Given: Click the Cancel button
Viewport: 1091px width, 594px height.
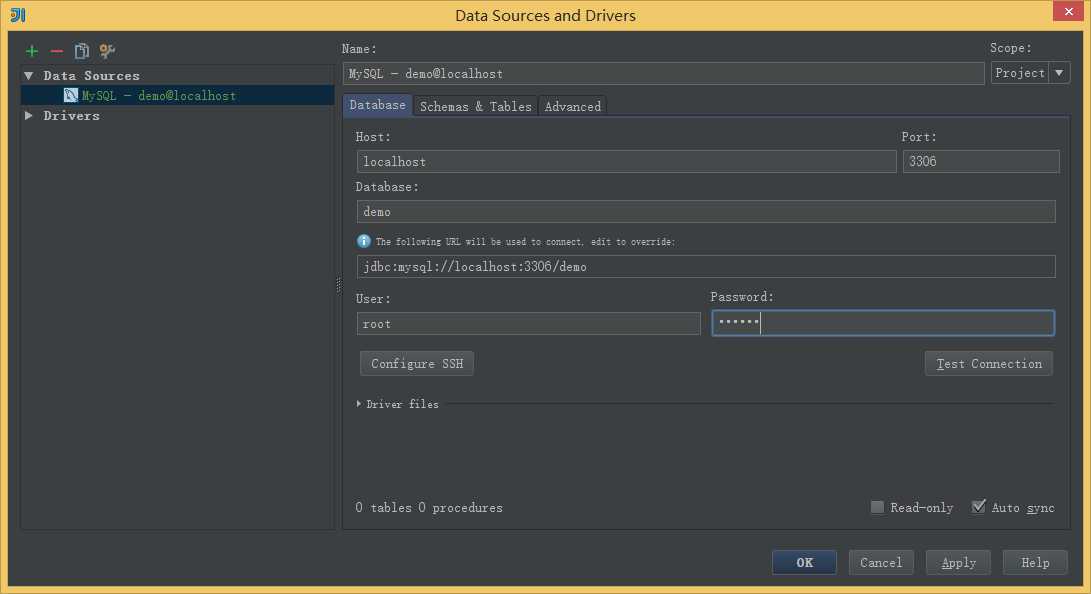Looking at the screenshot, I should pyautogui.click(x=881, y=562).
